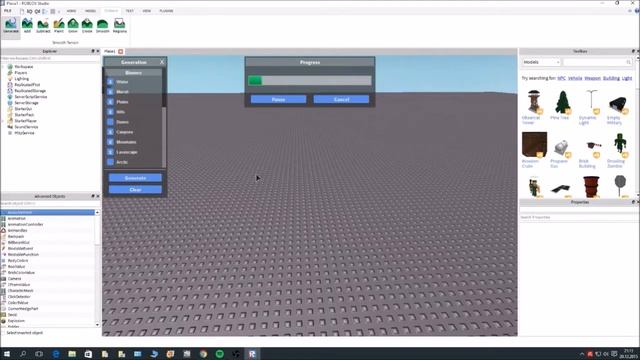
Task: Toggle the Canyons biome checkbox
Action: pyautogui.click(x=110, y=132)
